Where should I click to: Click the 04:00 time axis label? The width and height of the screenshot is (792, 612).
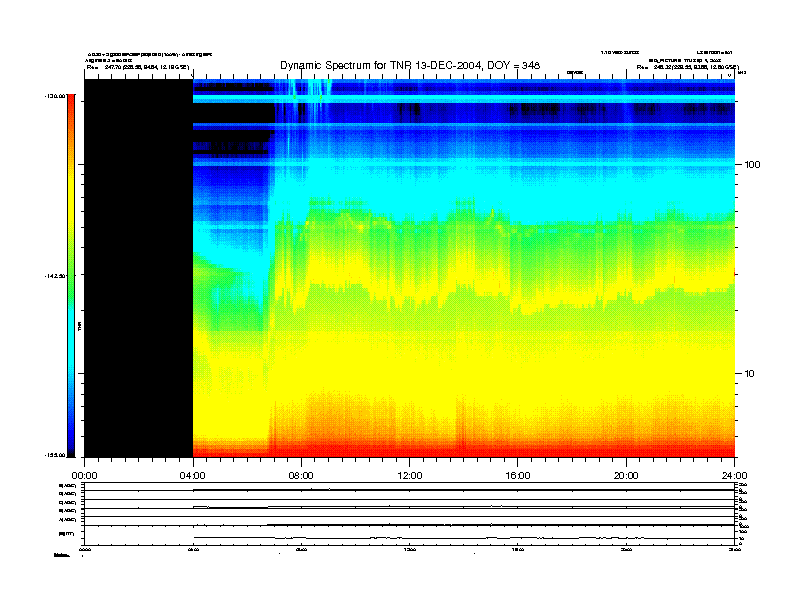tap(193, 476)
